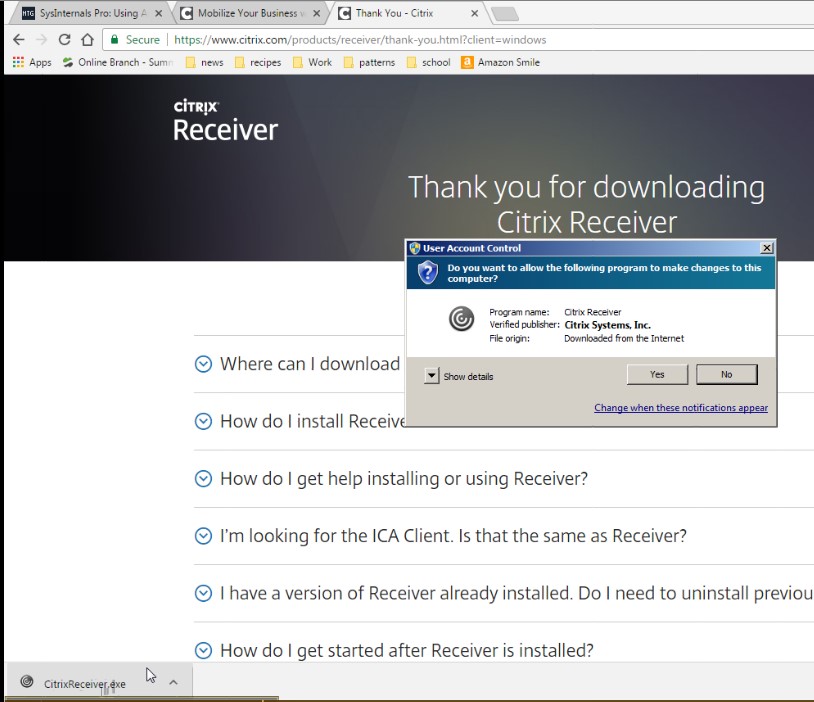Click the 'Thank you for downloading' heading
Viewport: 814px width, 702px height.
point(587,204)
